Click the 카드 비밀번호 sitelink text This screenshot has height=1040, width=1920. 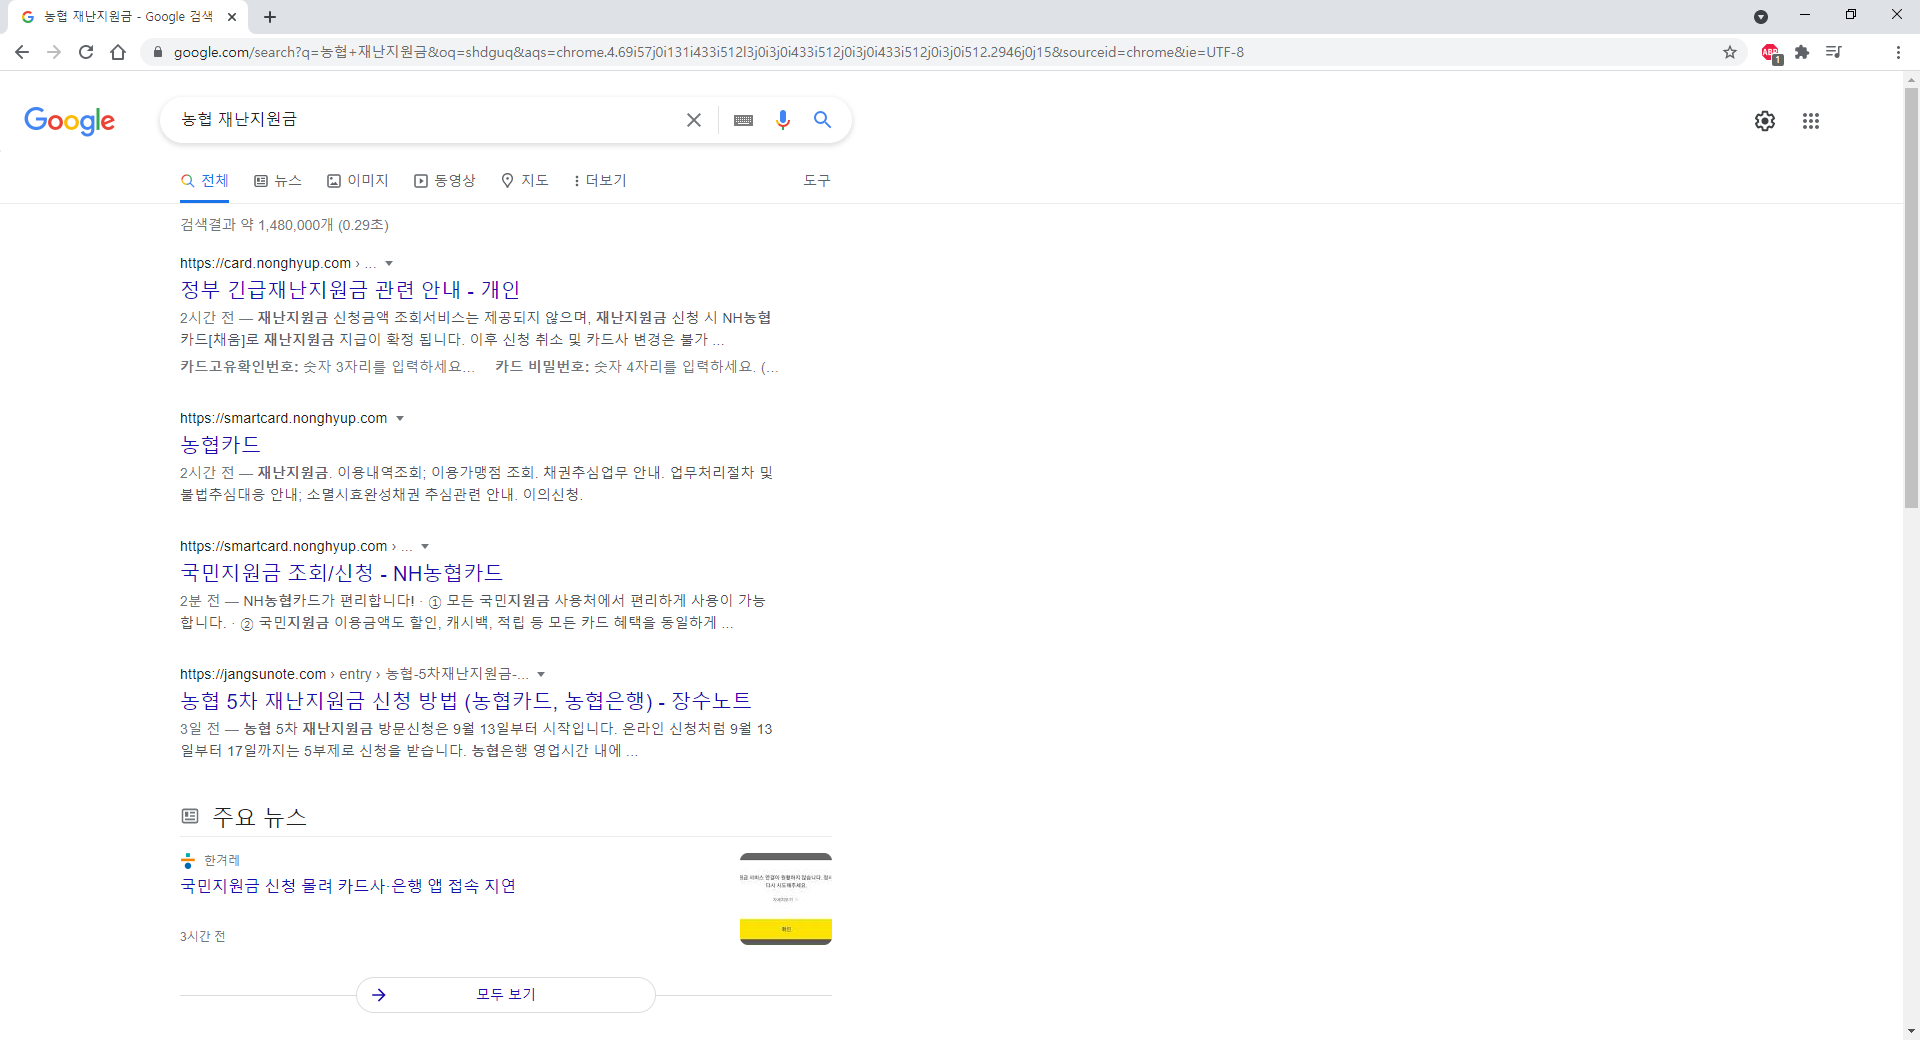(x=542, y=367)
